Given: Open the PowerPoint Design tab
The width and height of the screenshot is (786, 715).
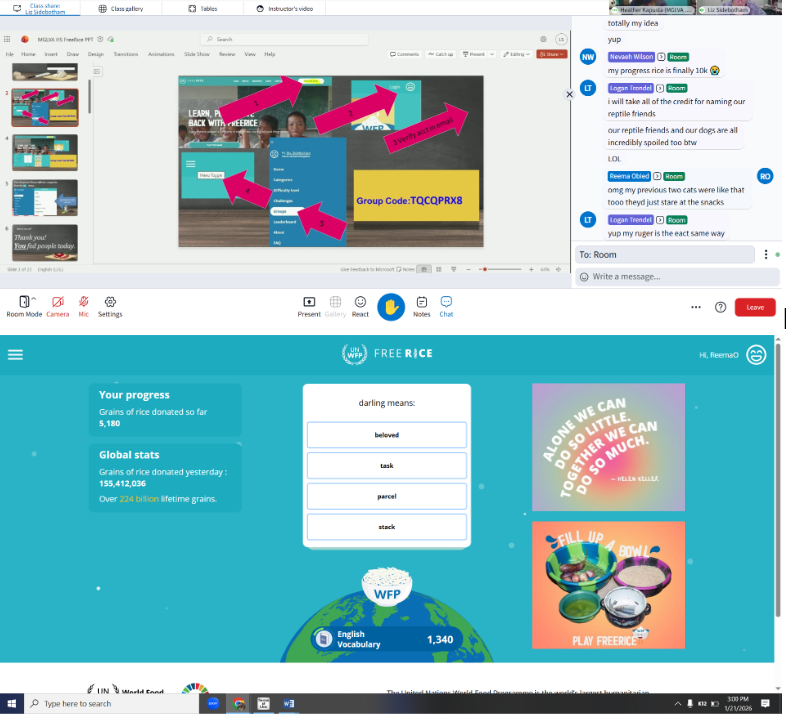Looking at the screenshot, I should [96, 54].
